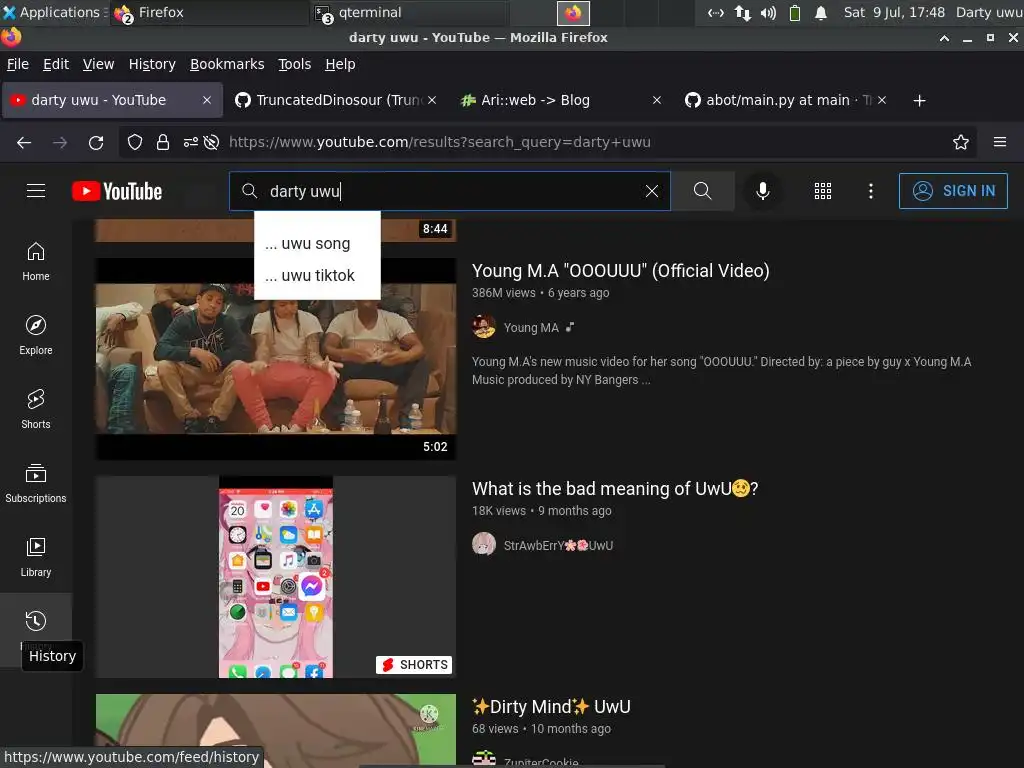Viewport: 1024px width, 768px height.
Task: Clear the search text with the X icon
Action: click(x=652, y=191)
